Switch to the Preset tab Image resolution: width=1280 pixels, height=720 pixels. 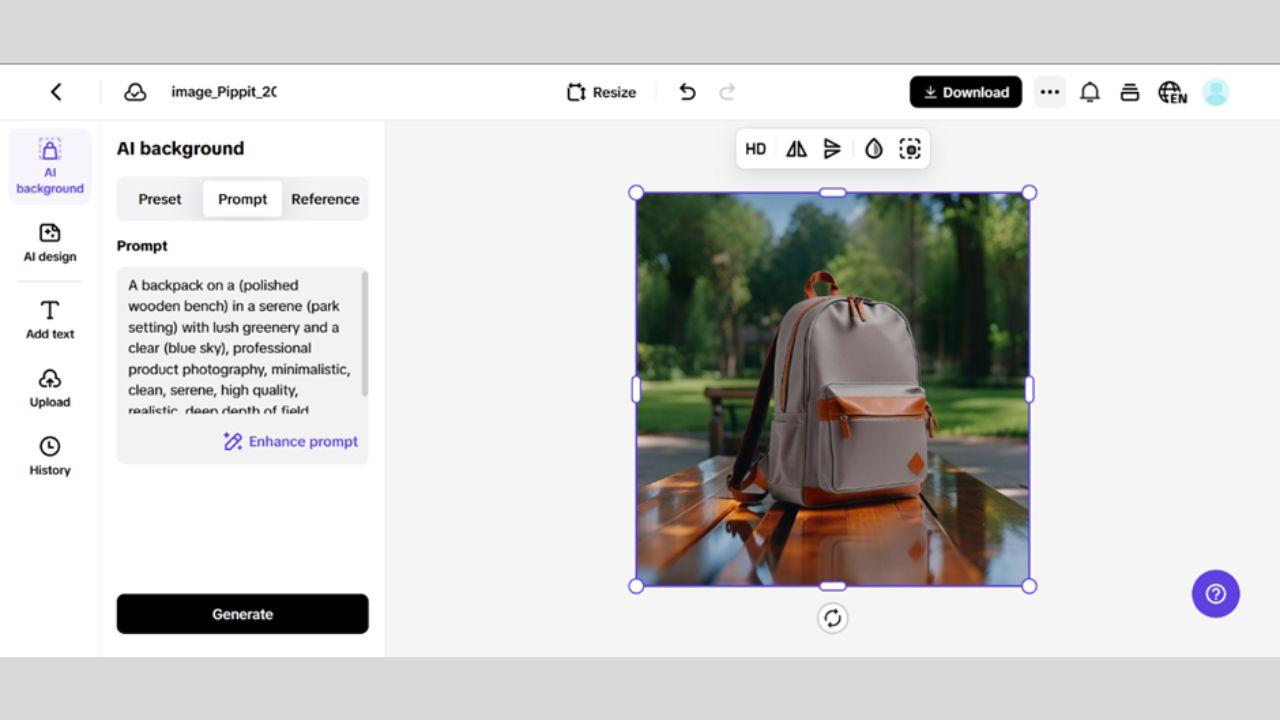[160, 199]
